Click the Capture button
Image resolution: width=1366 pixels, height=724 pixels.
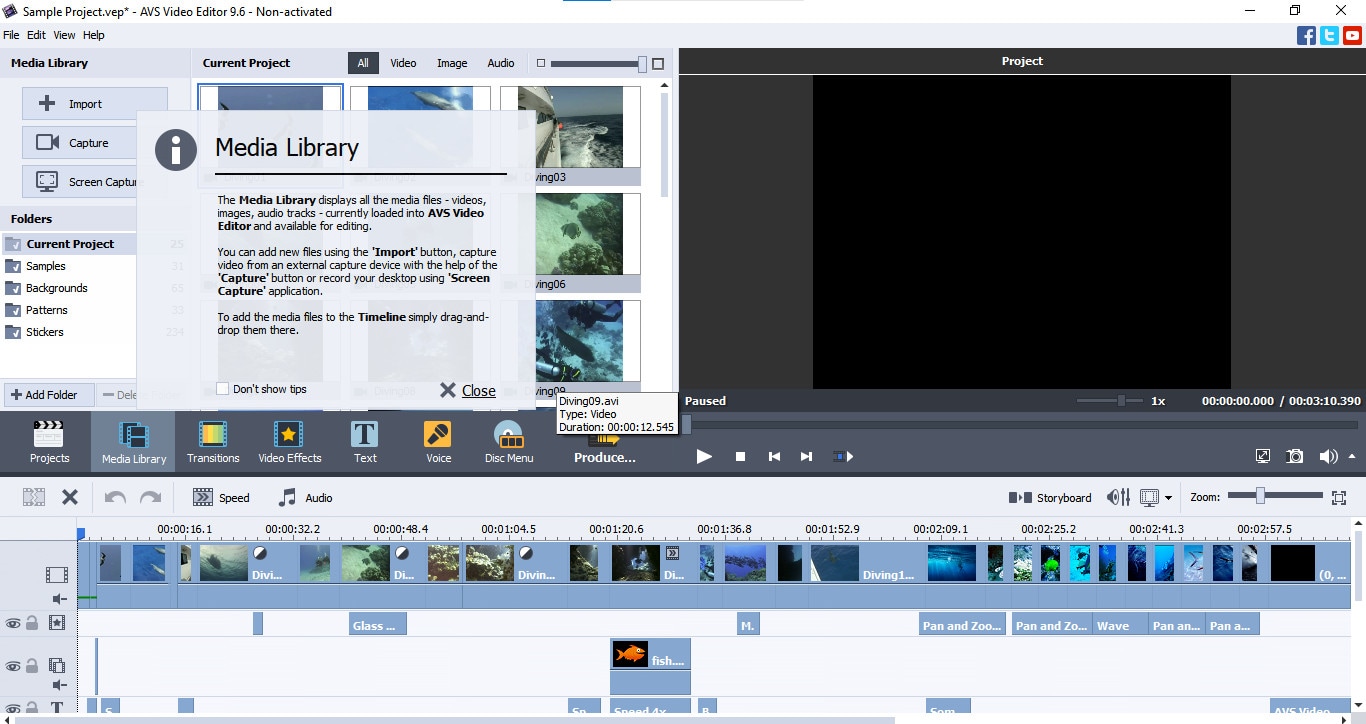click(x=80, y=143)
